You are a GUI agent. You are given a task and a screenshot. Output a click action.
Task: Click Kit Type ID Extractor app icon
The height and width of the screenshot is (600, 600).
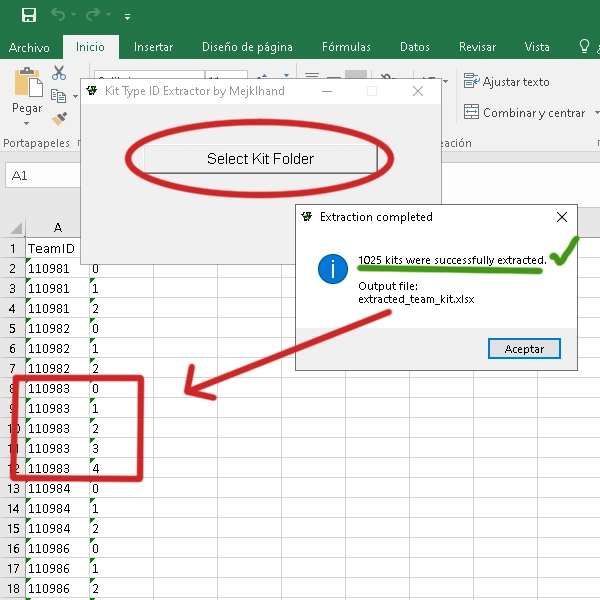[92, 91]
